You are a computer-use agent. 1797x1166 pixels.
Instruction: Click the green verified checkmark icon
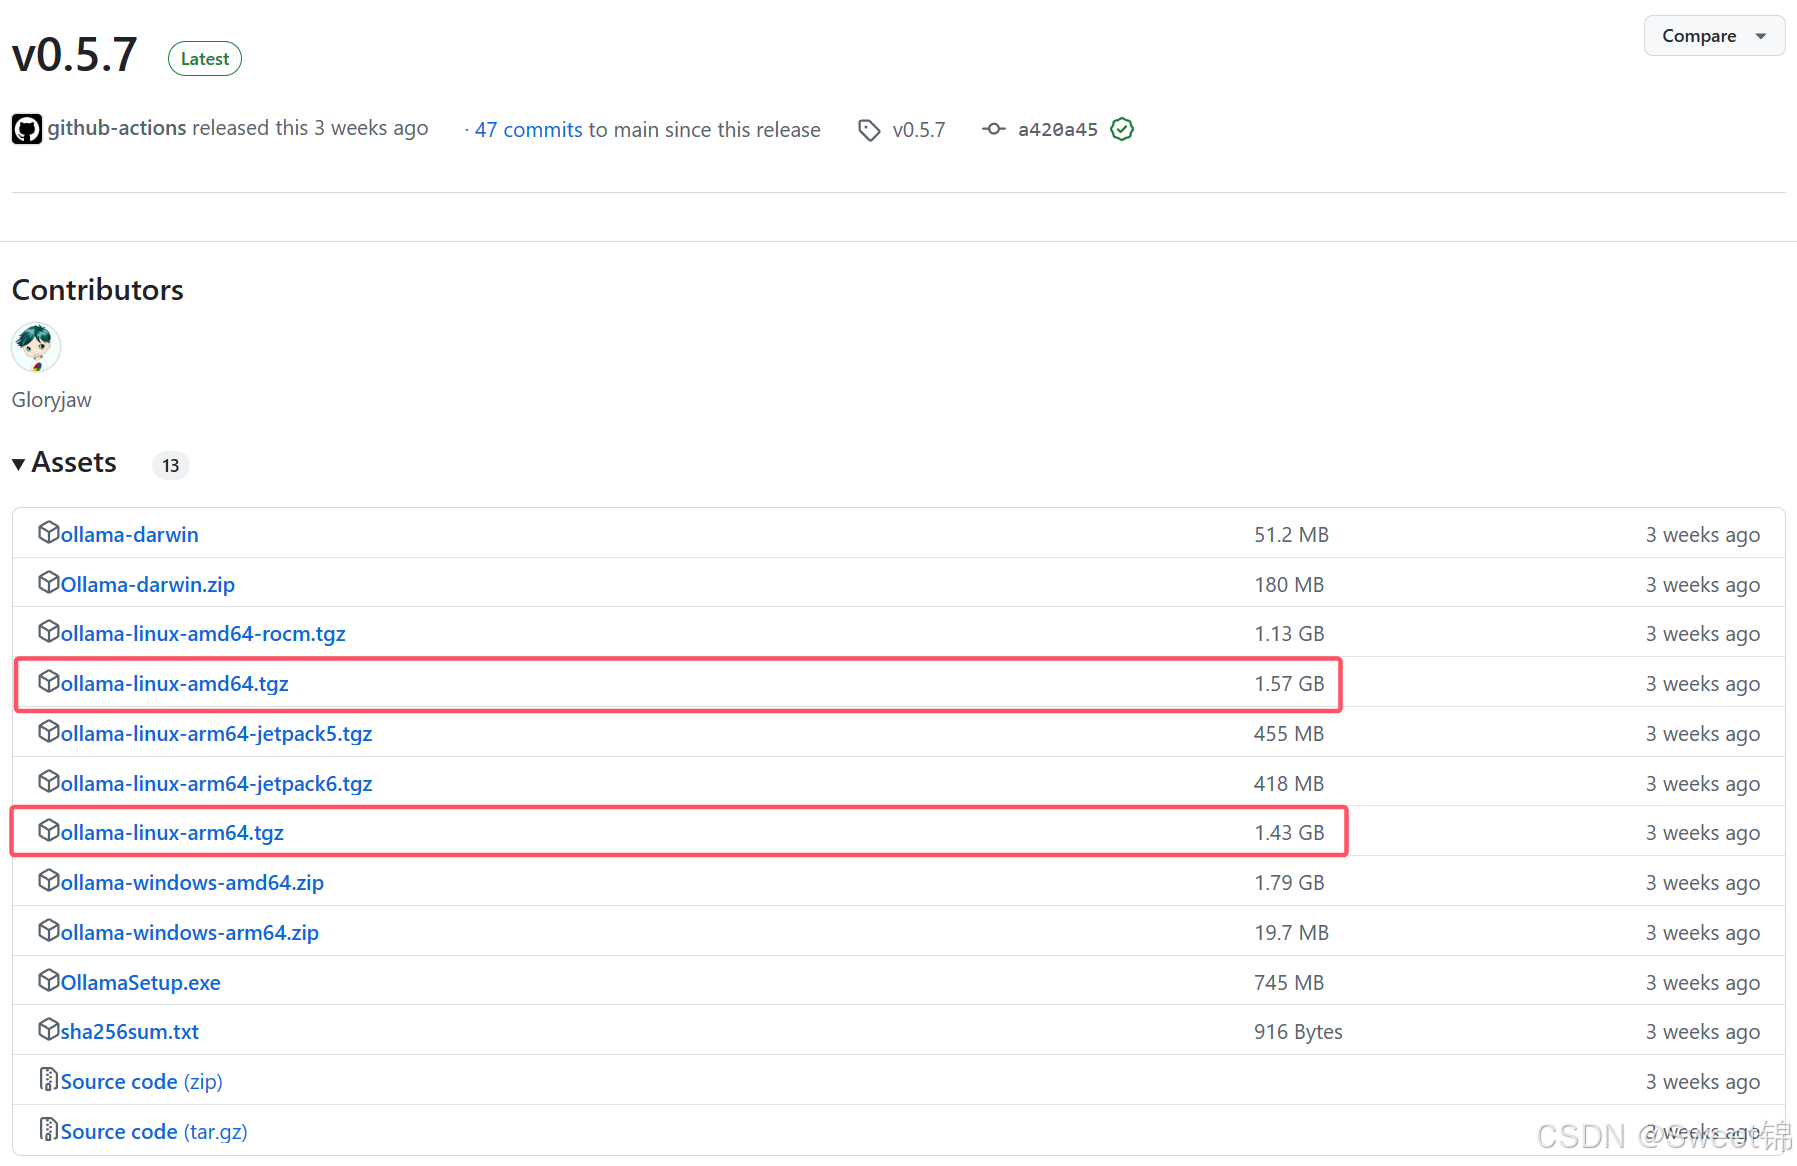point(1122,129)
